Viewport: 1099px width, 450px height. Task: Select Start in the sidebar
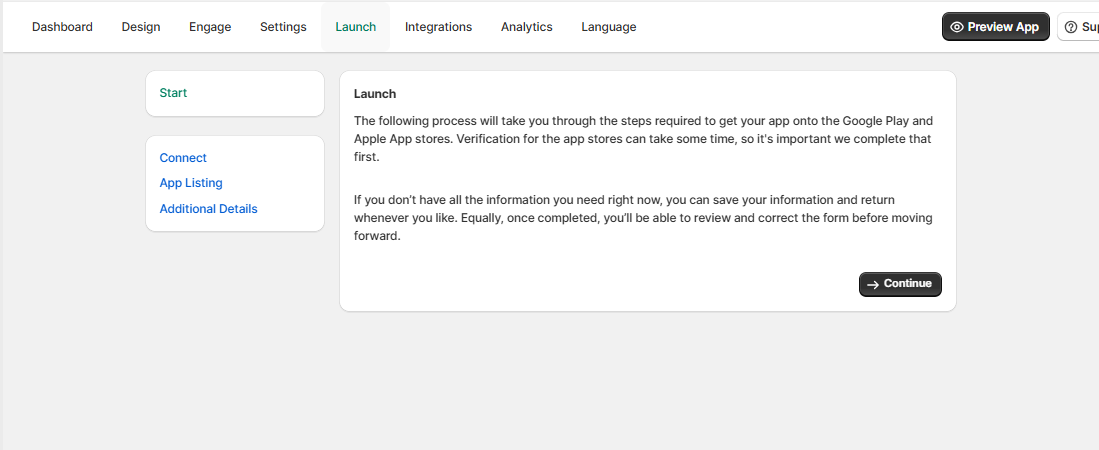[173, 93]
